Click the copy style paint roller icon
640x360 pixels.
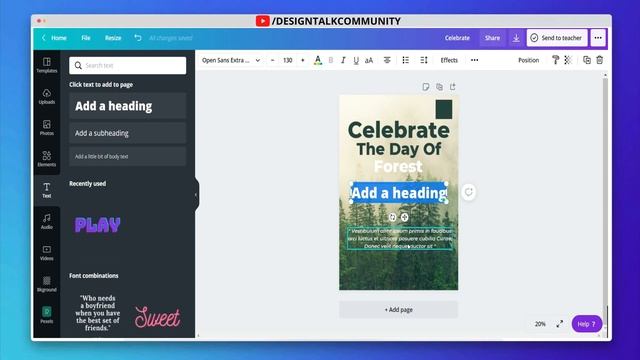[556, 60]
